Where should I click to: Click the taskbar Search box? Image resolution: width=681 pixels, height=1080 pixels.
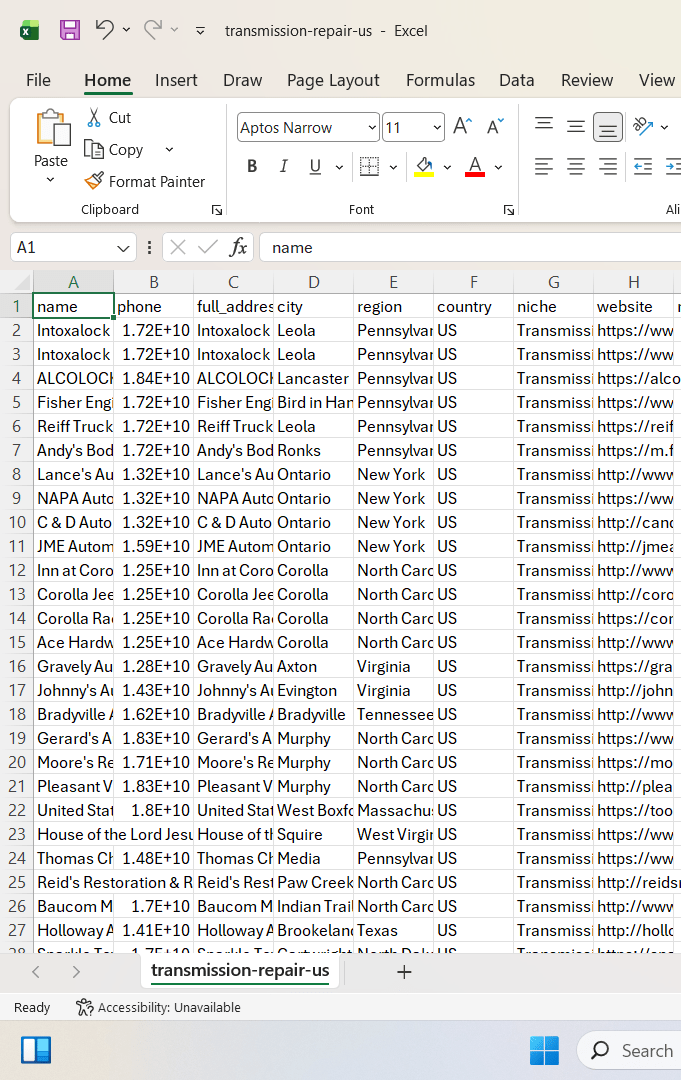point(631,1050)
